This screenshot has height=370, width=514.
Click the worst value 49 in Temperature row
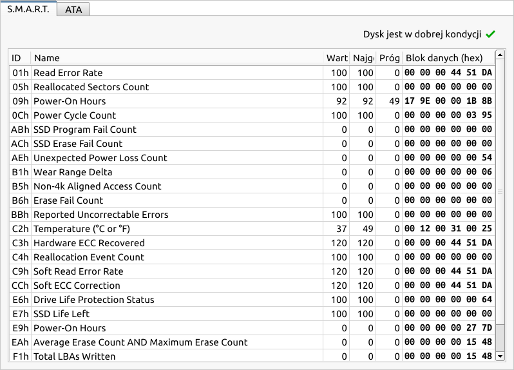pyautogui.click(x=368, y=229)
